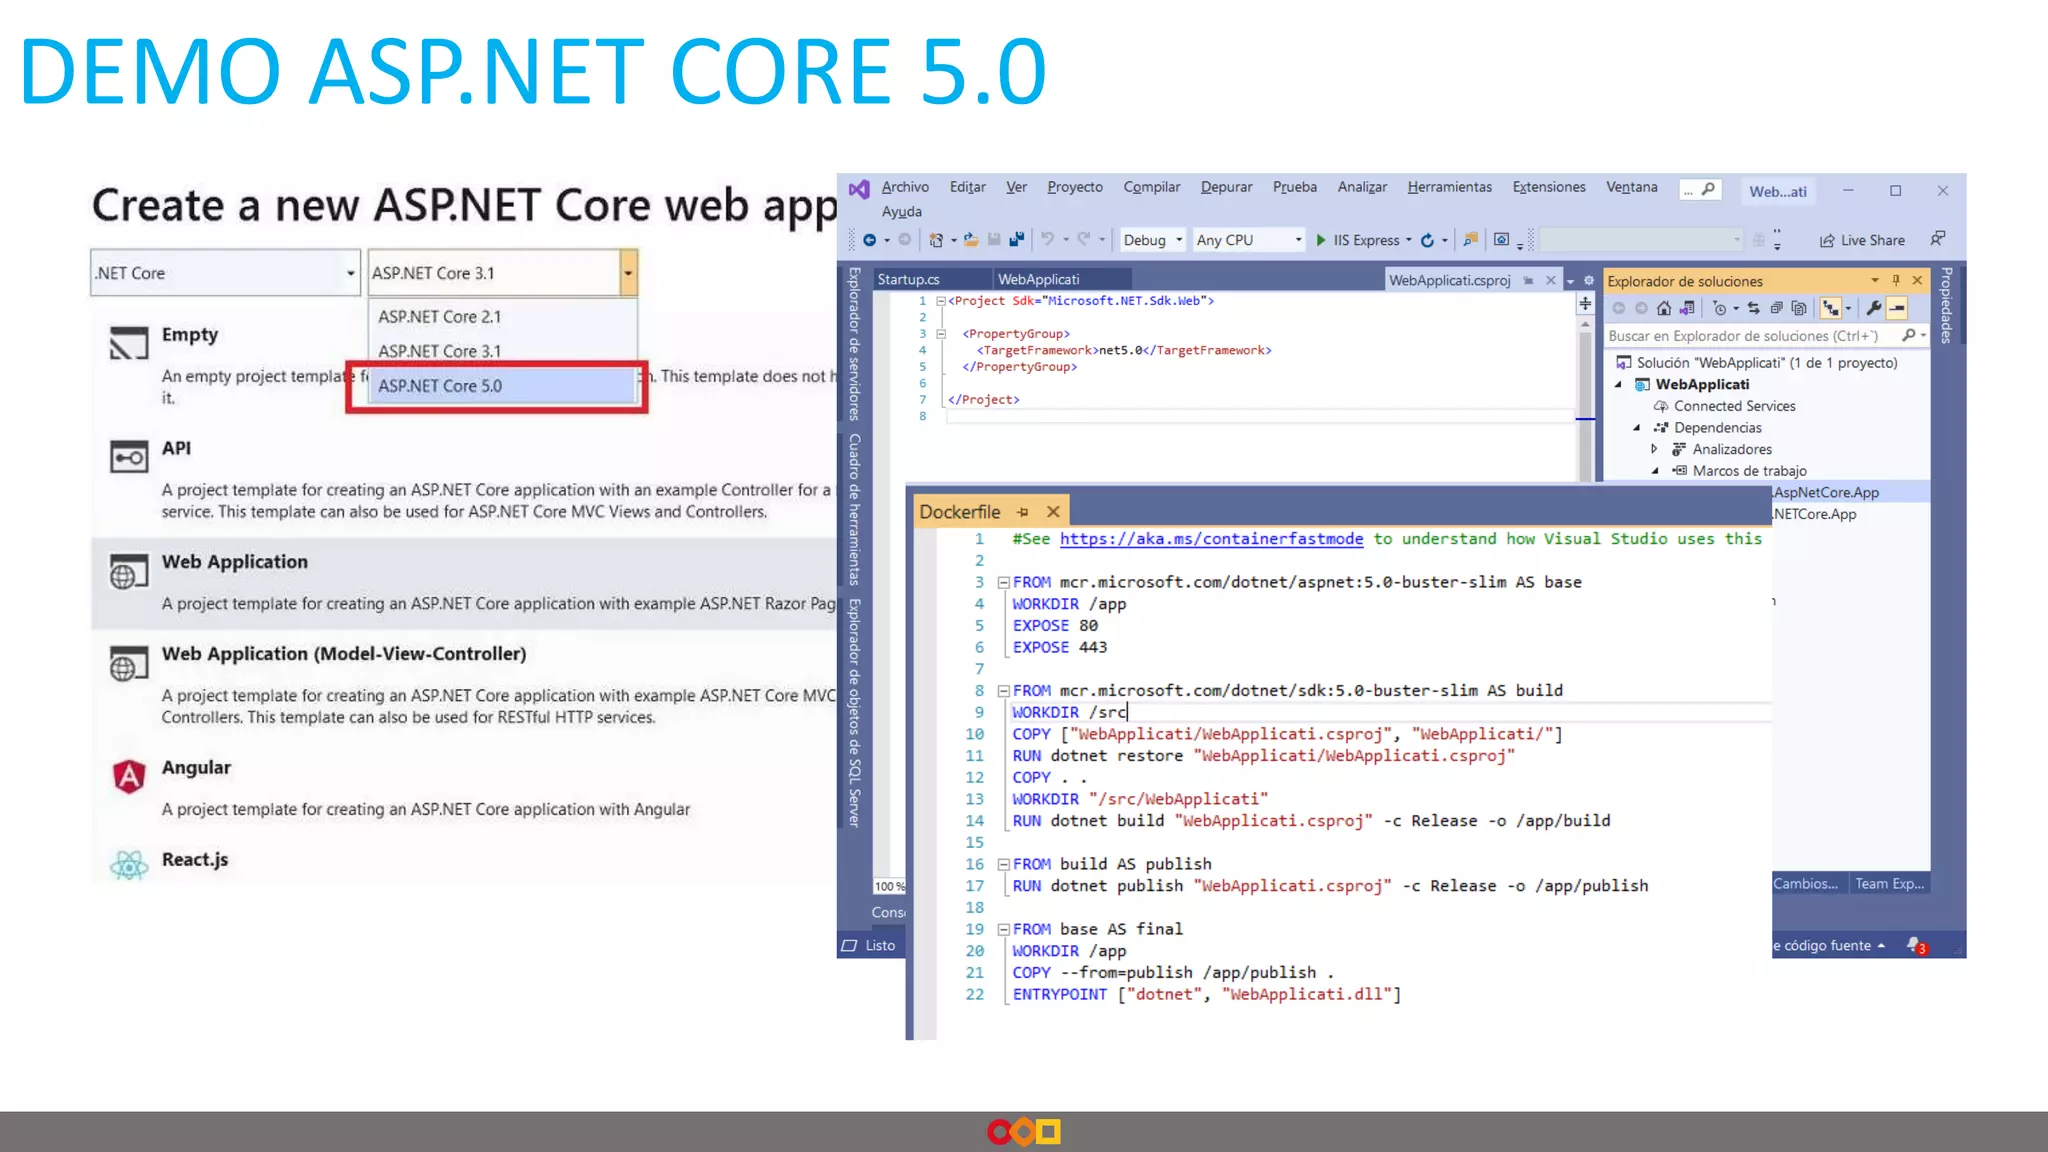Open the Any CPU platform dropdown
This screenshot has width=2048, height=1152.
[x=1248, y=240]
